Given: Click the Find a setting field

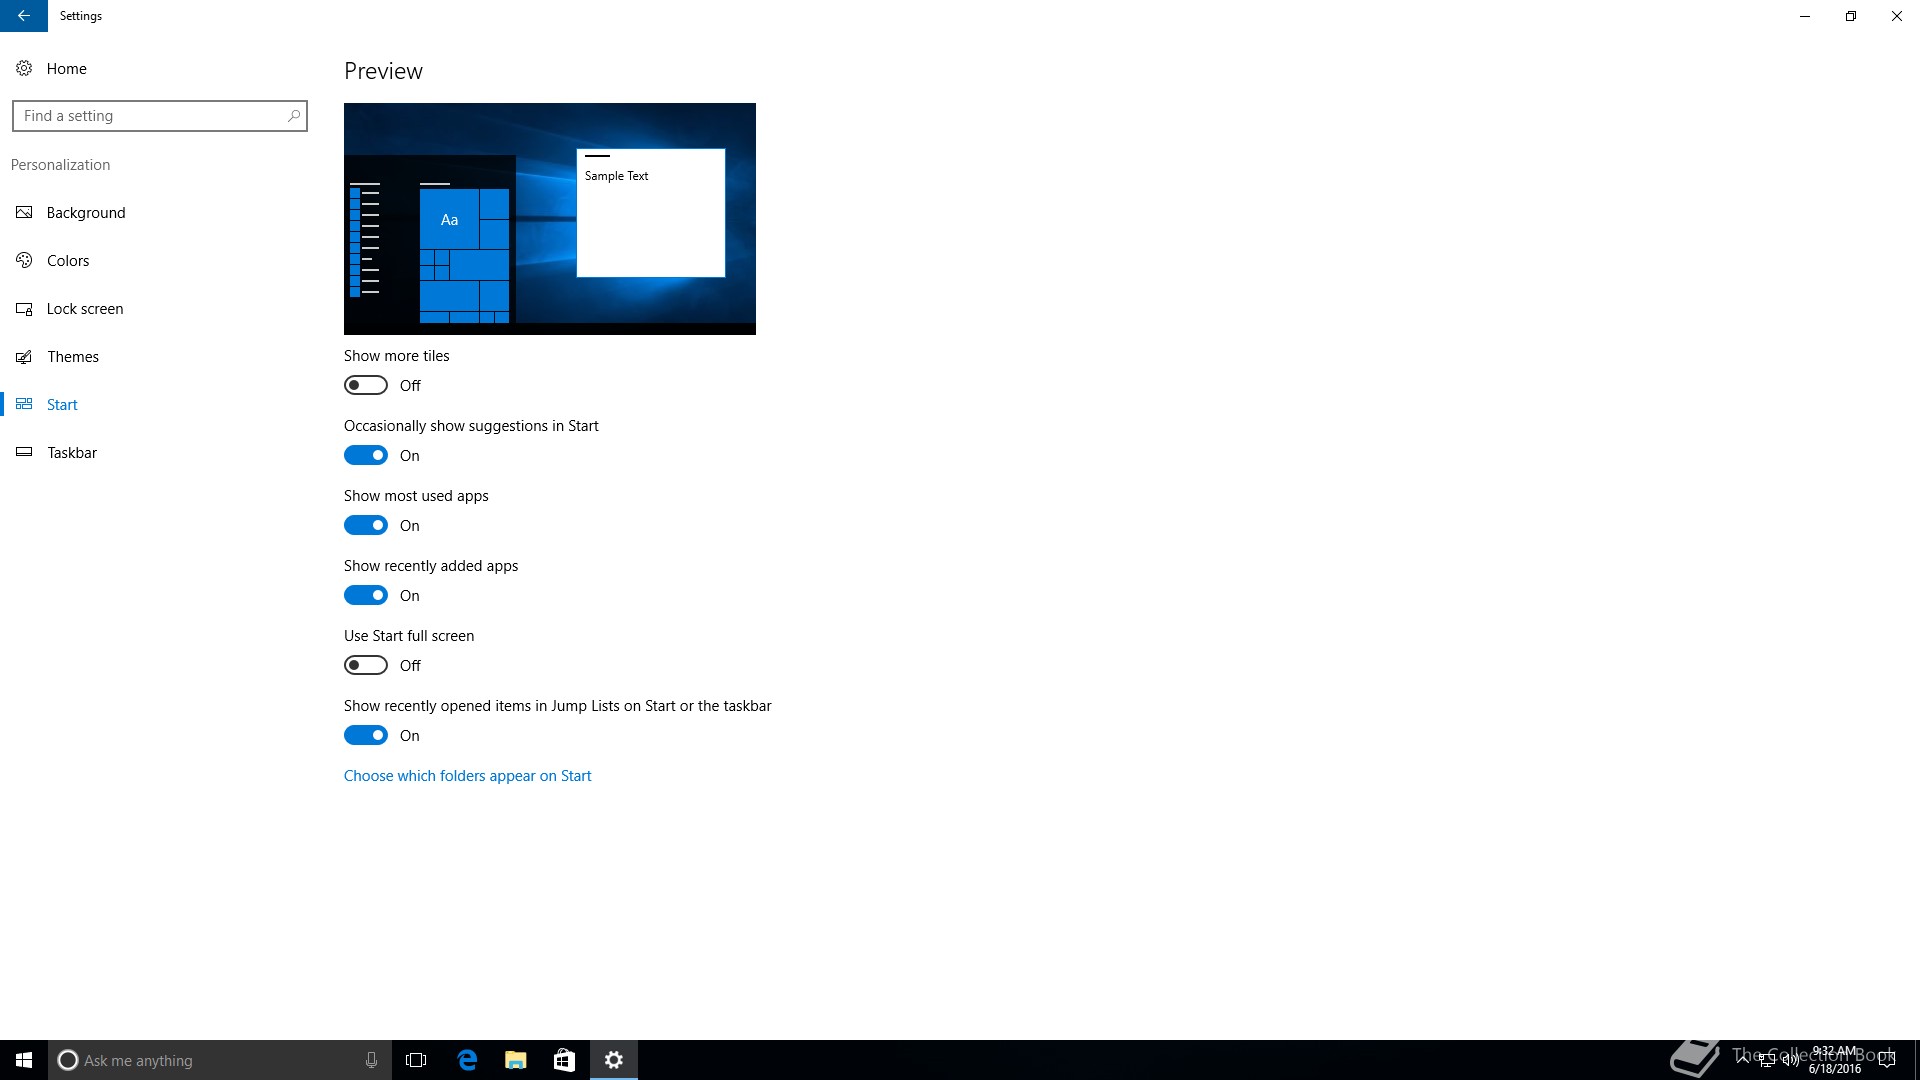Looking at the screenshot, I should pyautogui.click(x=150, y=116).
